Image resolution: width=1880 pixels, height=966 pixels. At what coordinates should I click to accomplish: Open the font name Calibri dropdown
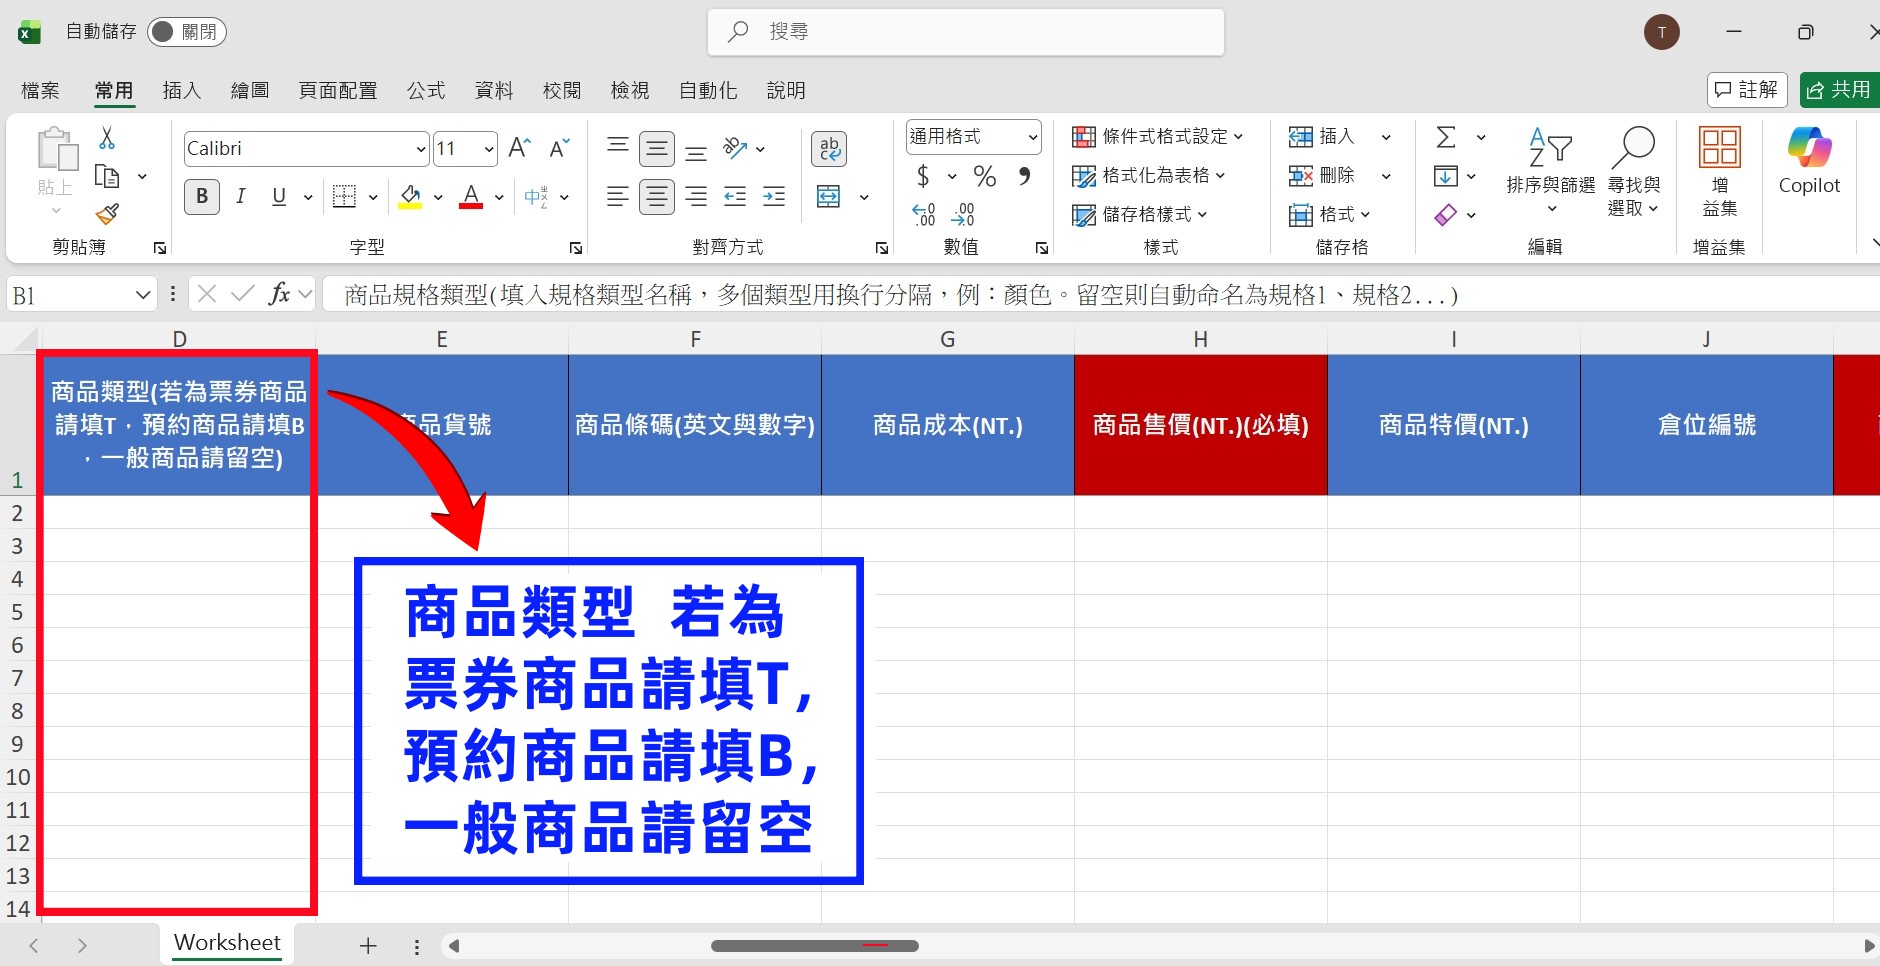click(x=420, y=149)
